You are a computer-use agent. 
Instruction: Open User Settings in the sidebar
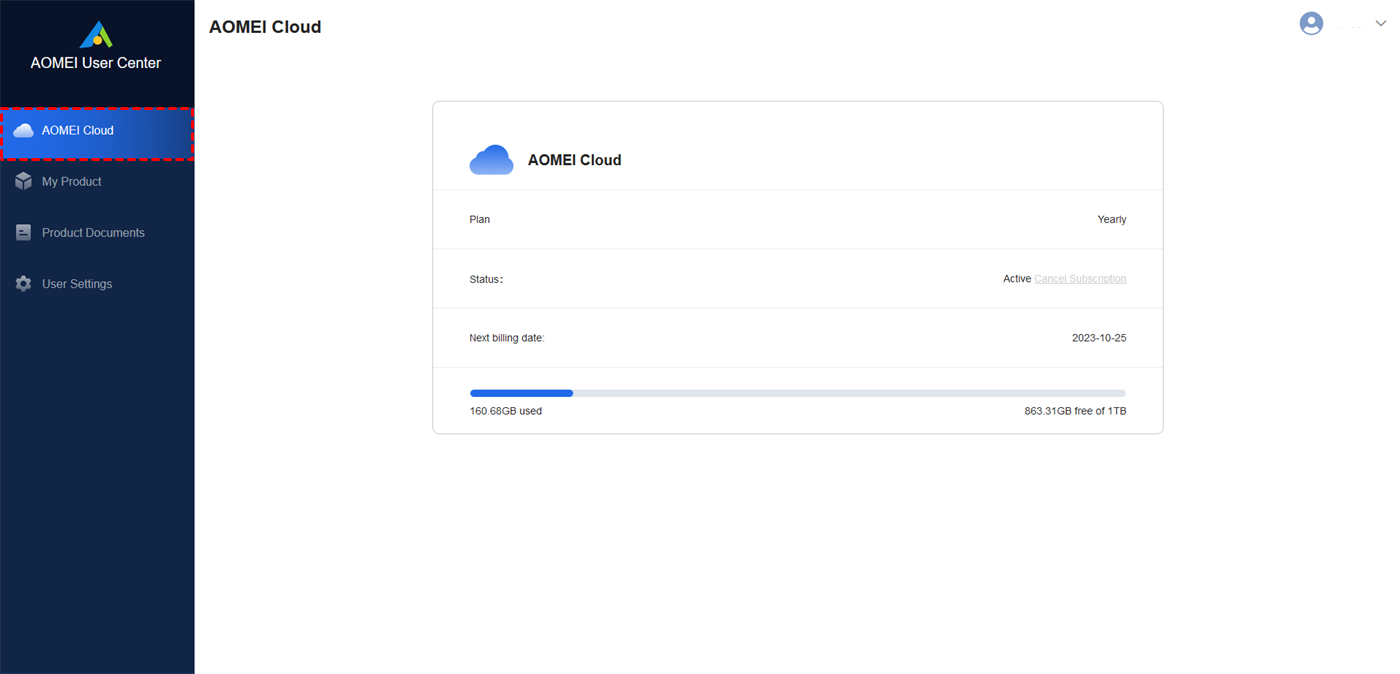(96, 284)
